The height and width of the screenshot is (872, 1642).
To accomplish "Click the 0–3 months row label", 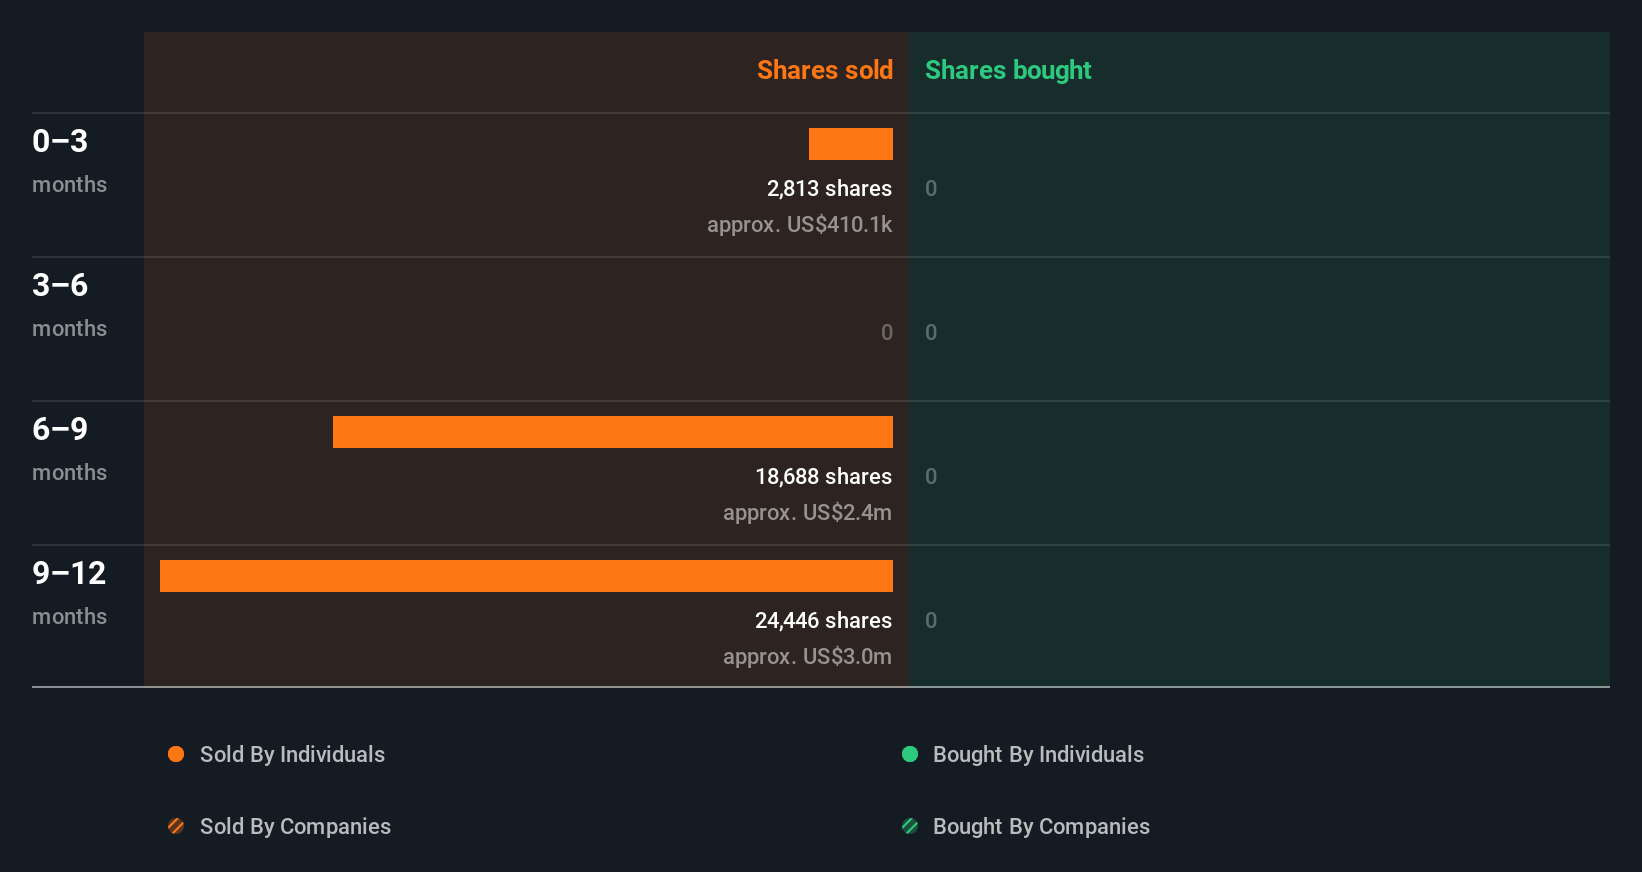I will coord(69,160).
